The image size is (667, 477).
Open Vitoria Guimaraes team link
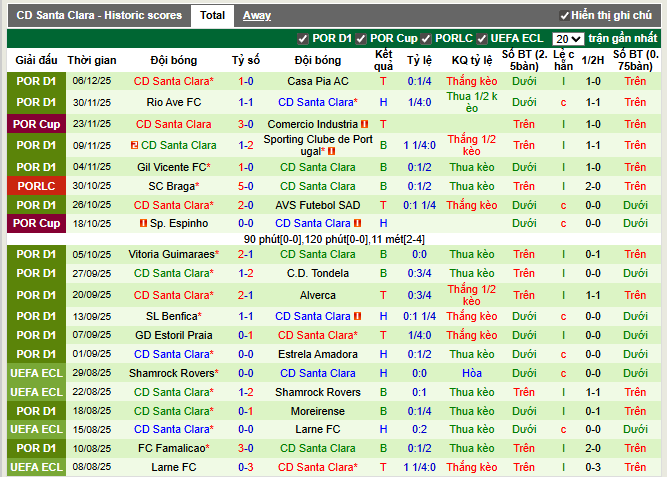click(x=171, y=254)
